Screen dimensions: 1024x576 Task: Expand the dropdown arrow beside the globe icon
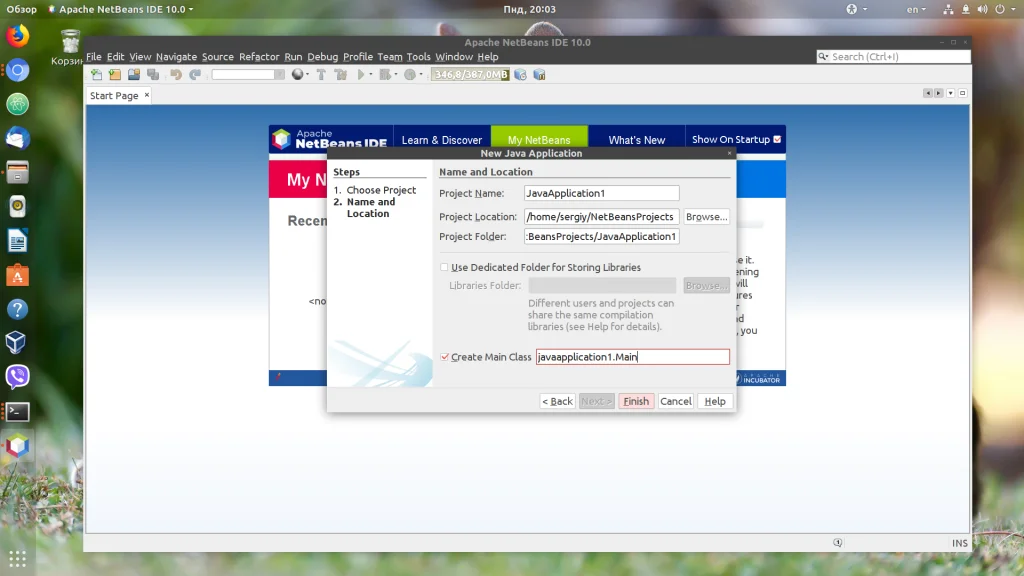(308, 74)
